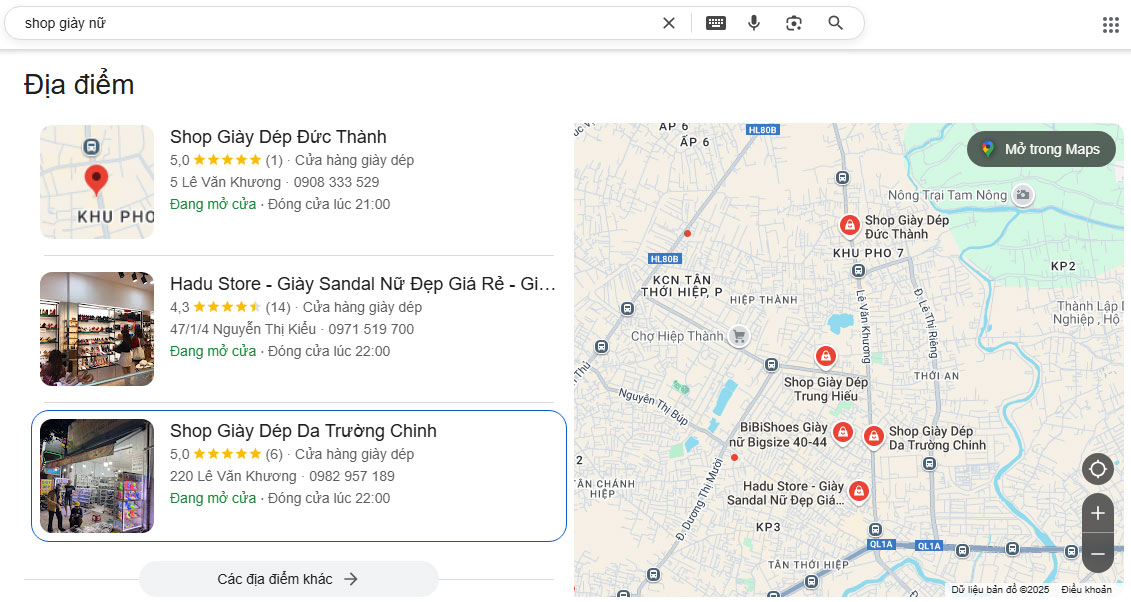Click the 'Điều khoản' map terms link
This screenshot has width=1131, height=602.
coord(1086,590)
